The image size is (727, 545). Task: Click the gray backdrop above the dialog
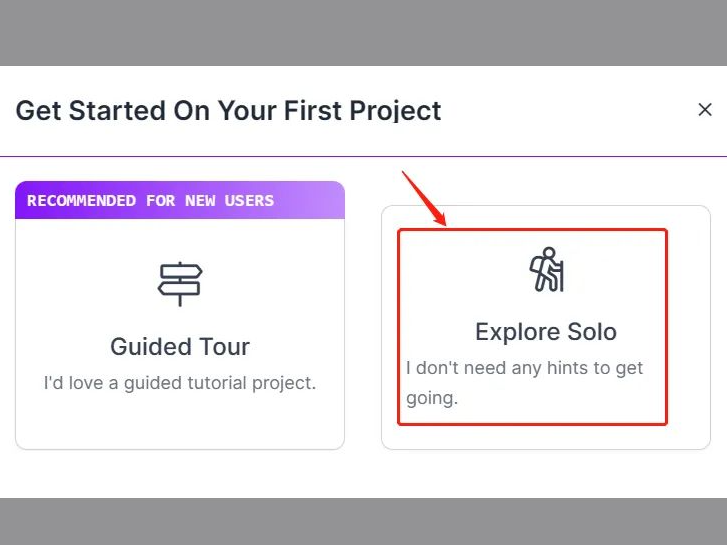click(363, 32)
